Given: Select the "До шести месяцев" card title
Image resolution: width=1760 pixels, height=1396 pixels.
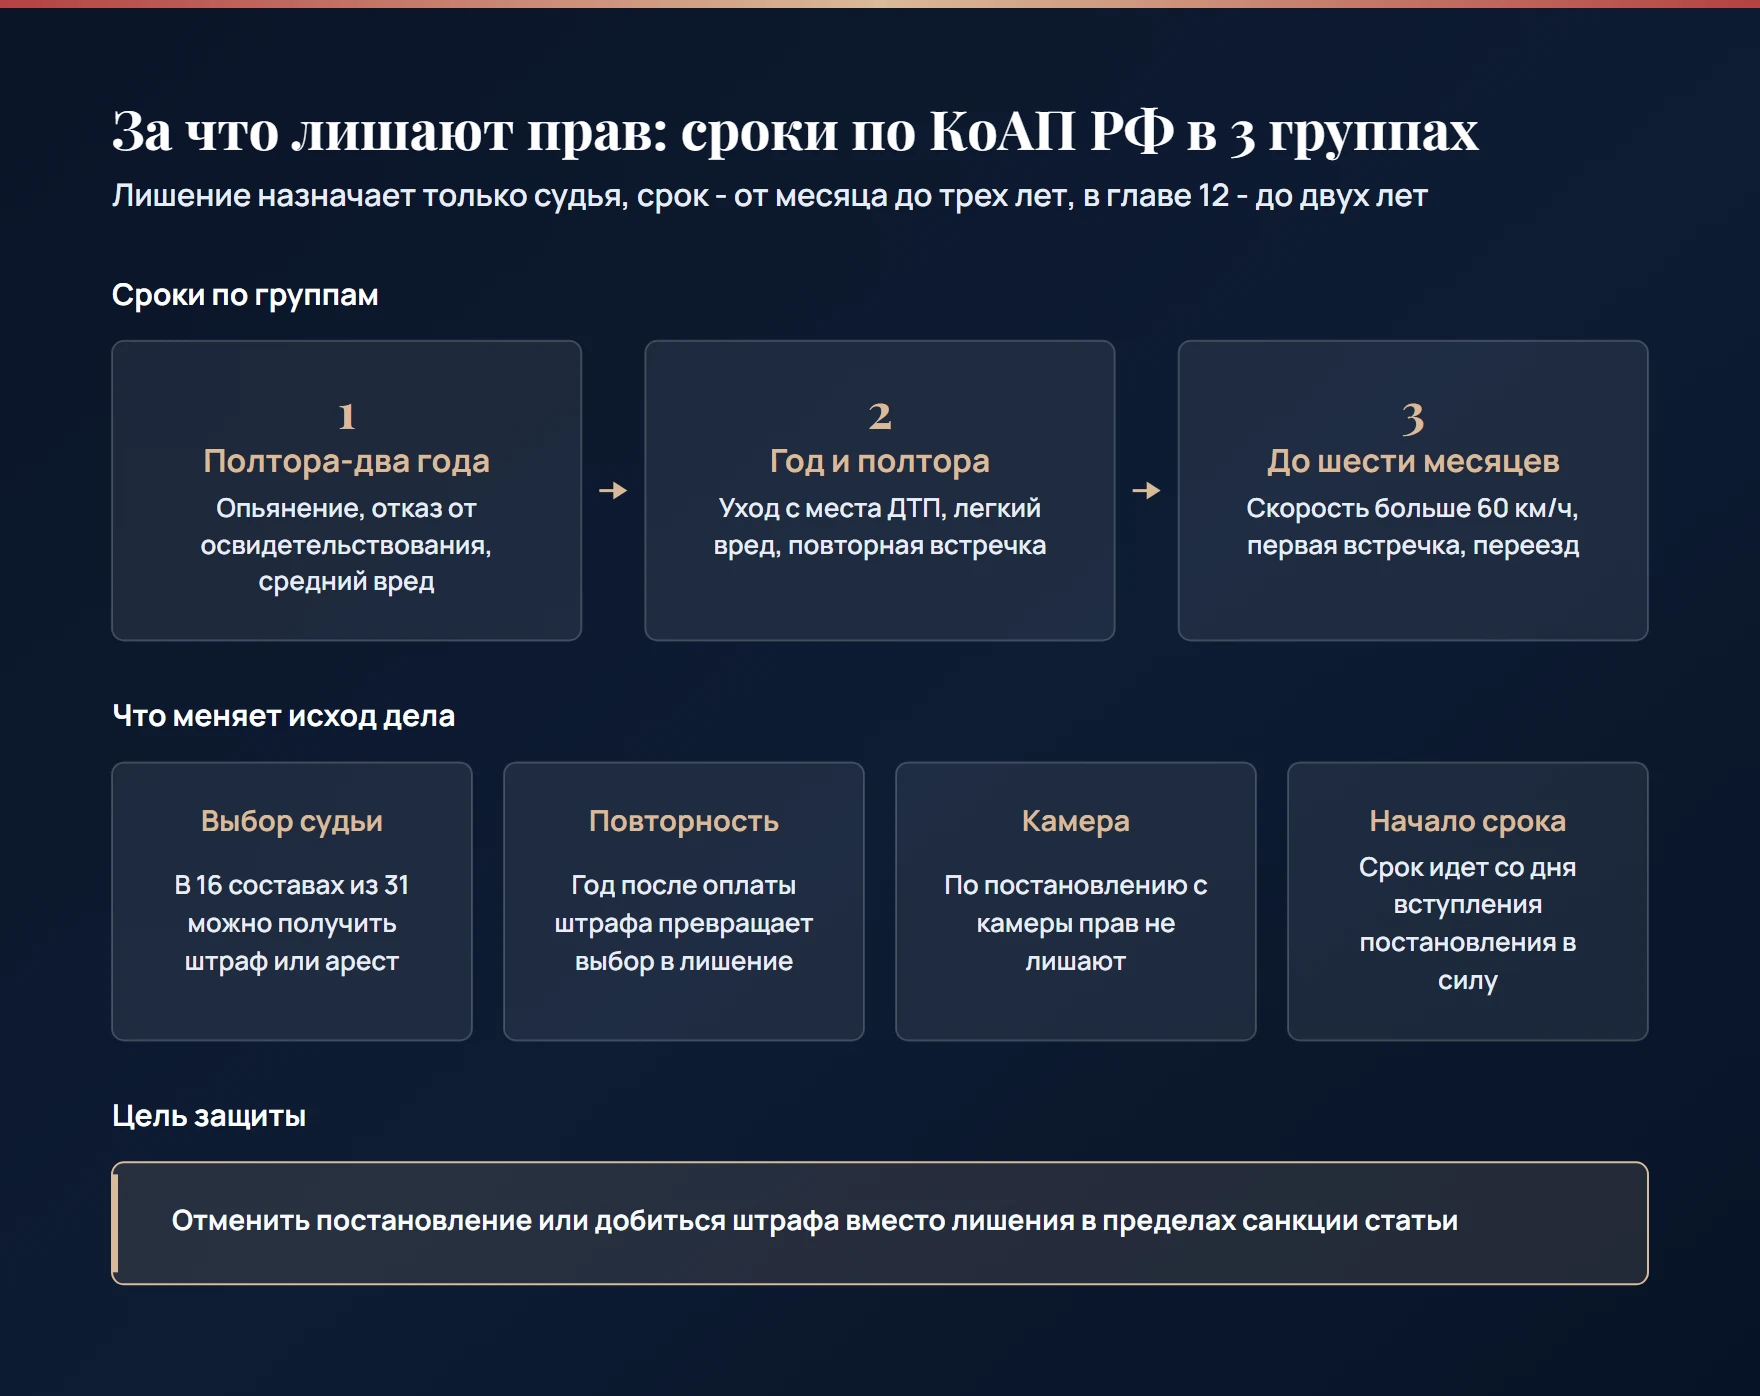Looking at the screenshot, I should [1413, 461].
